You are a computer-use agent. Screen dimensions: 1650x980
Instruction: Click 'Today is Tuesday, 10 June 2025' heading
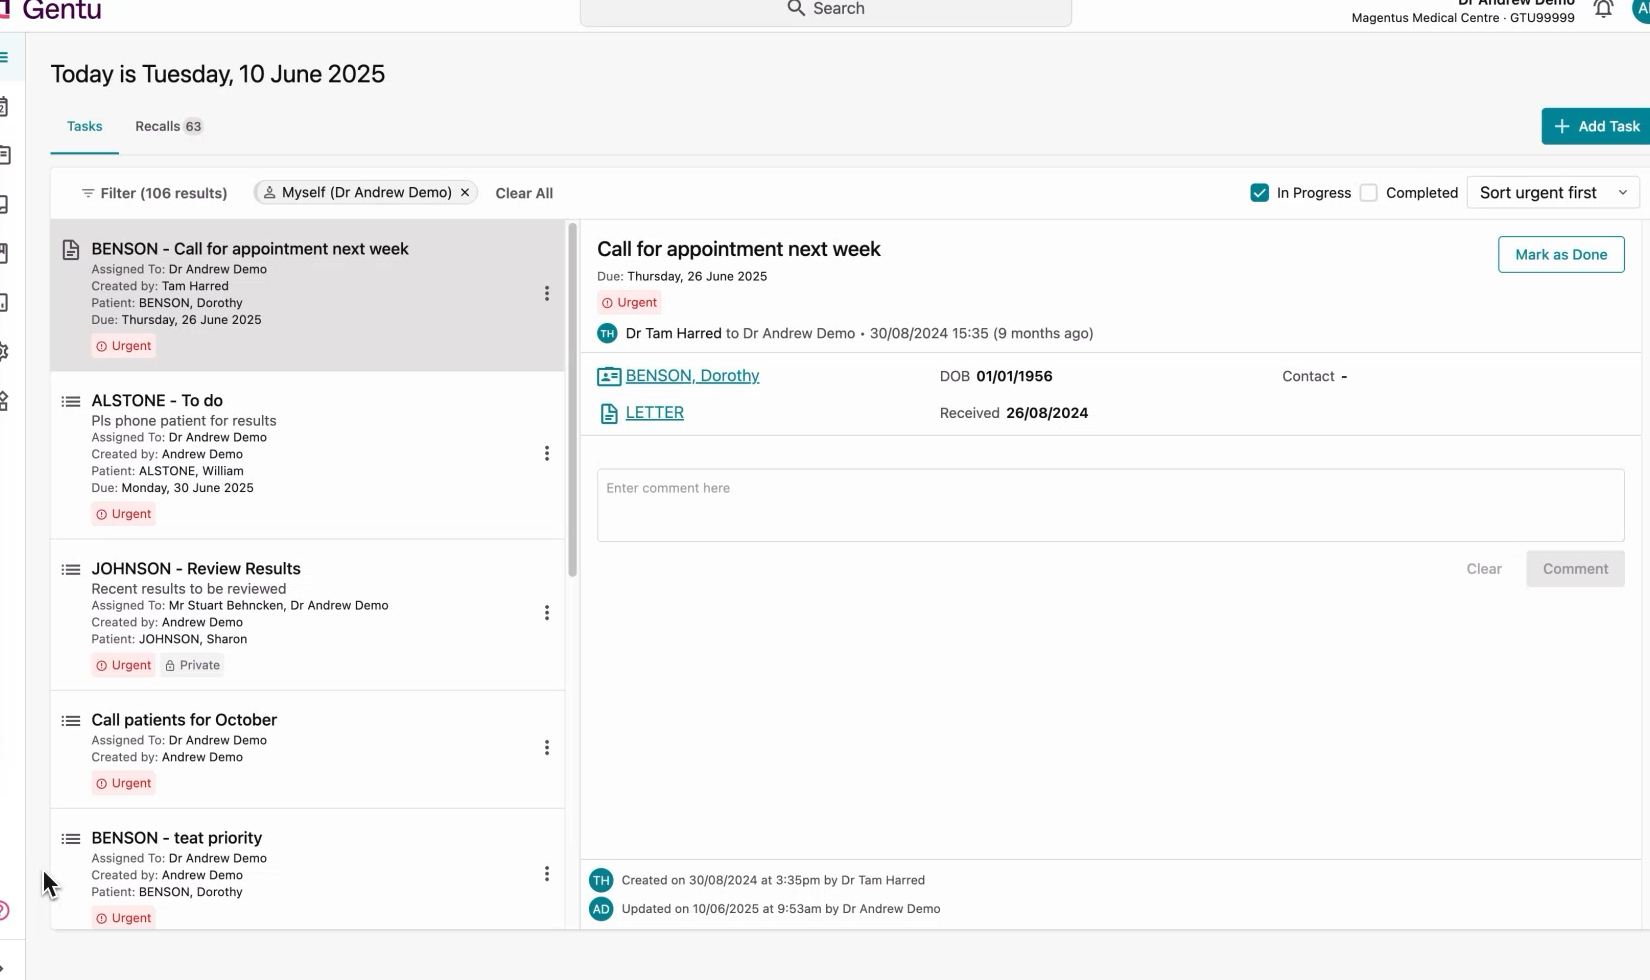point(218,74)
